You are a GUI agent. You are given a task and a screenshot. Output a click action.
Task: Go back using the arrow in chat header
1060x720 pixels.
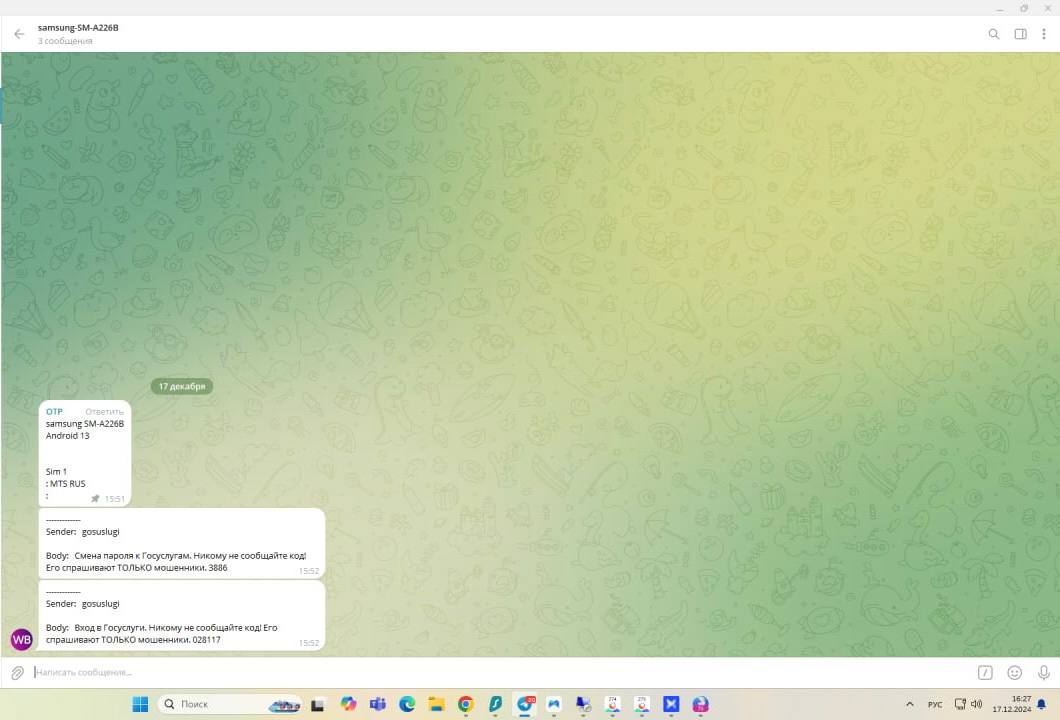click(19, 34)
